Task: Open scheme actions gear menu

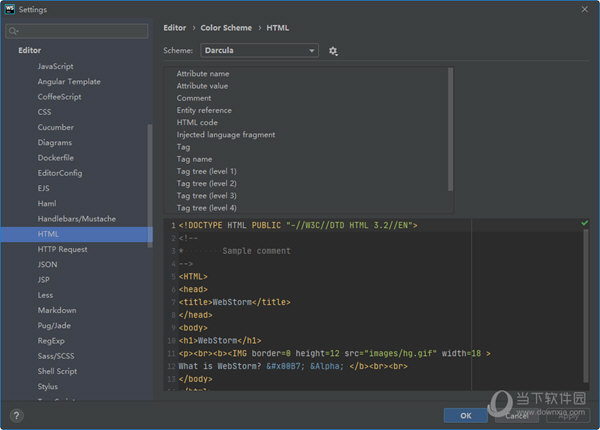Action: tap(333, 50)
